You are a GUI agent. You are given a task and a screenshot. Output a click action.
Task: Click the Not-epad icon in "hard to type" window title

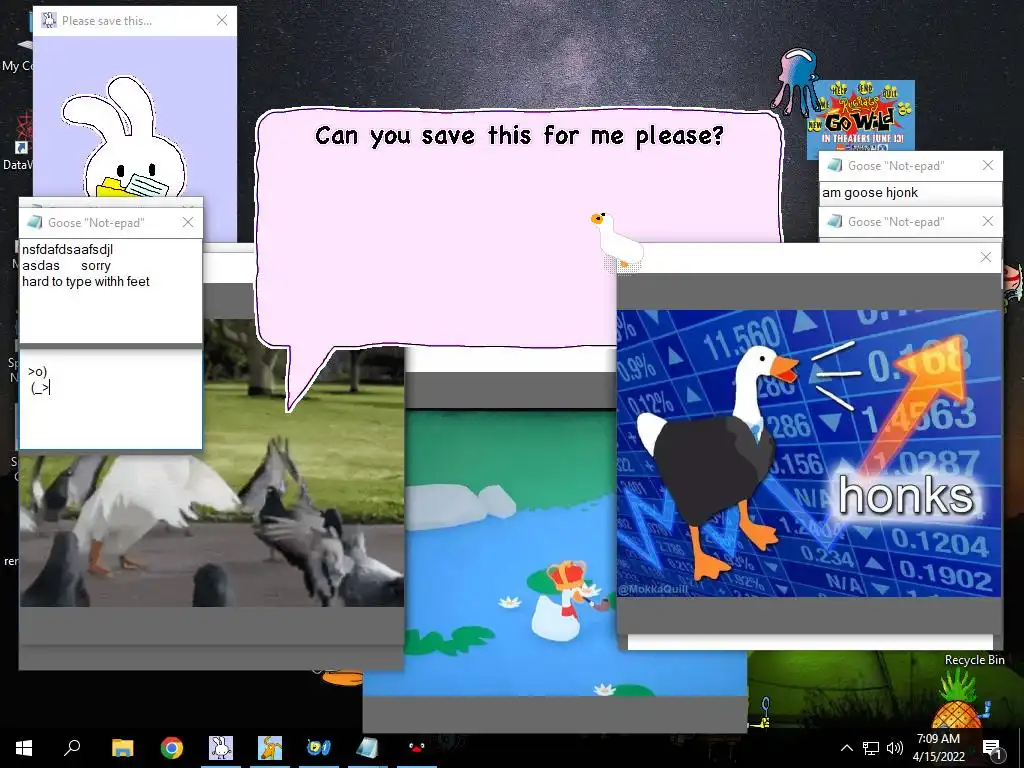pos(35,222)
